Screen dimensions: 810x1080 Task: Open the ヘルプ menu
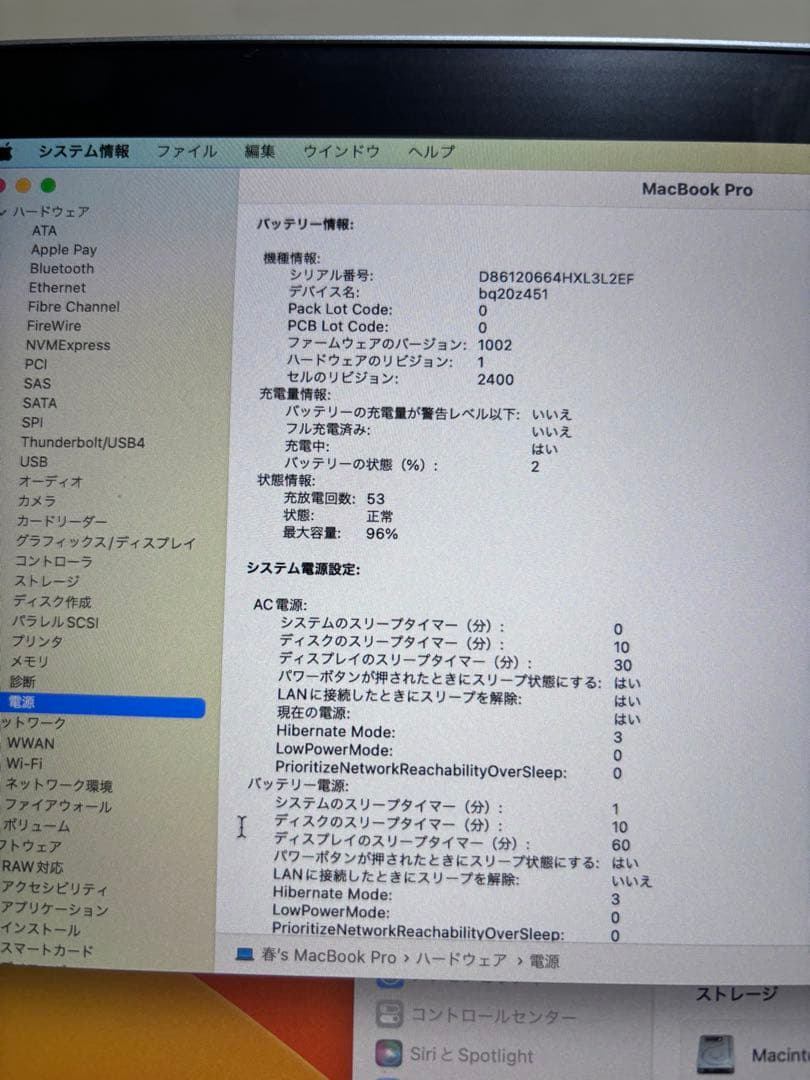tap(432, 150)
